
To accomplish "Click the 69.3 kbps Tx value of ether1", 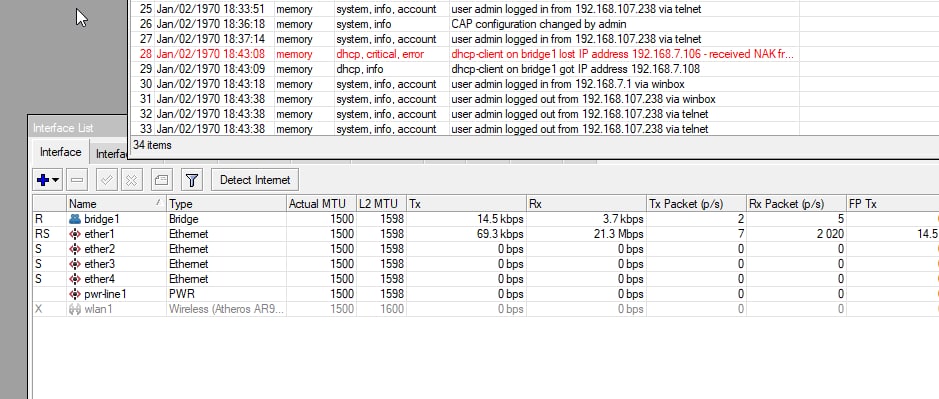I will click(x=500, y=234).
